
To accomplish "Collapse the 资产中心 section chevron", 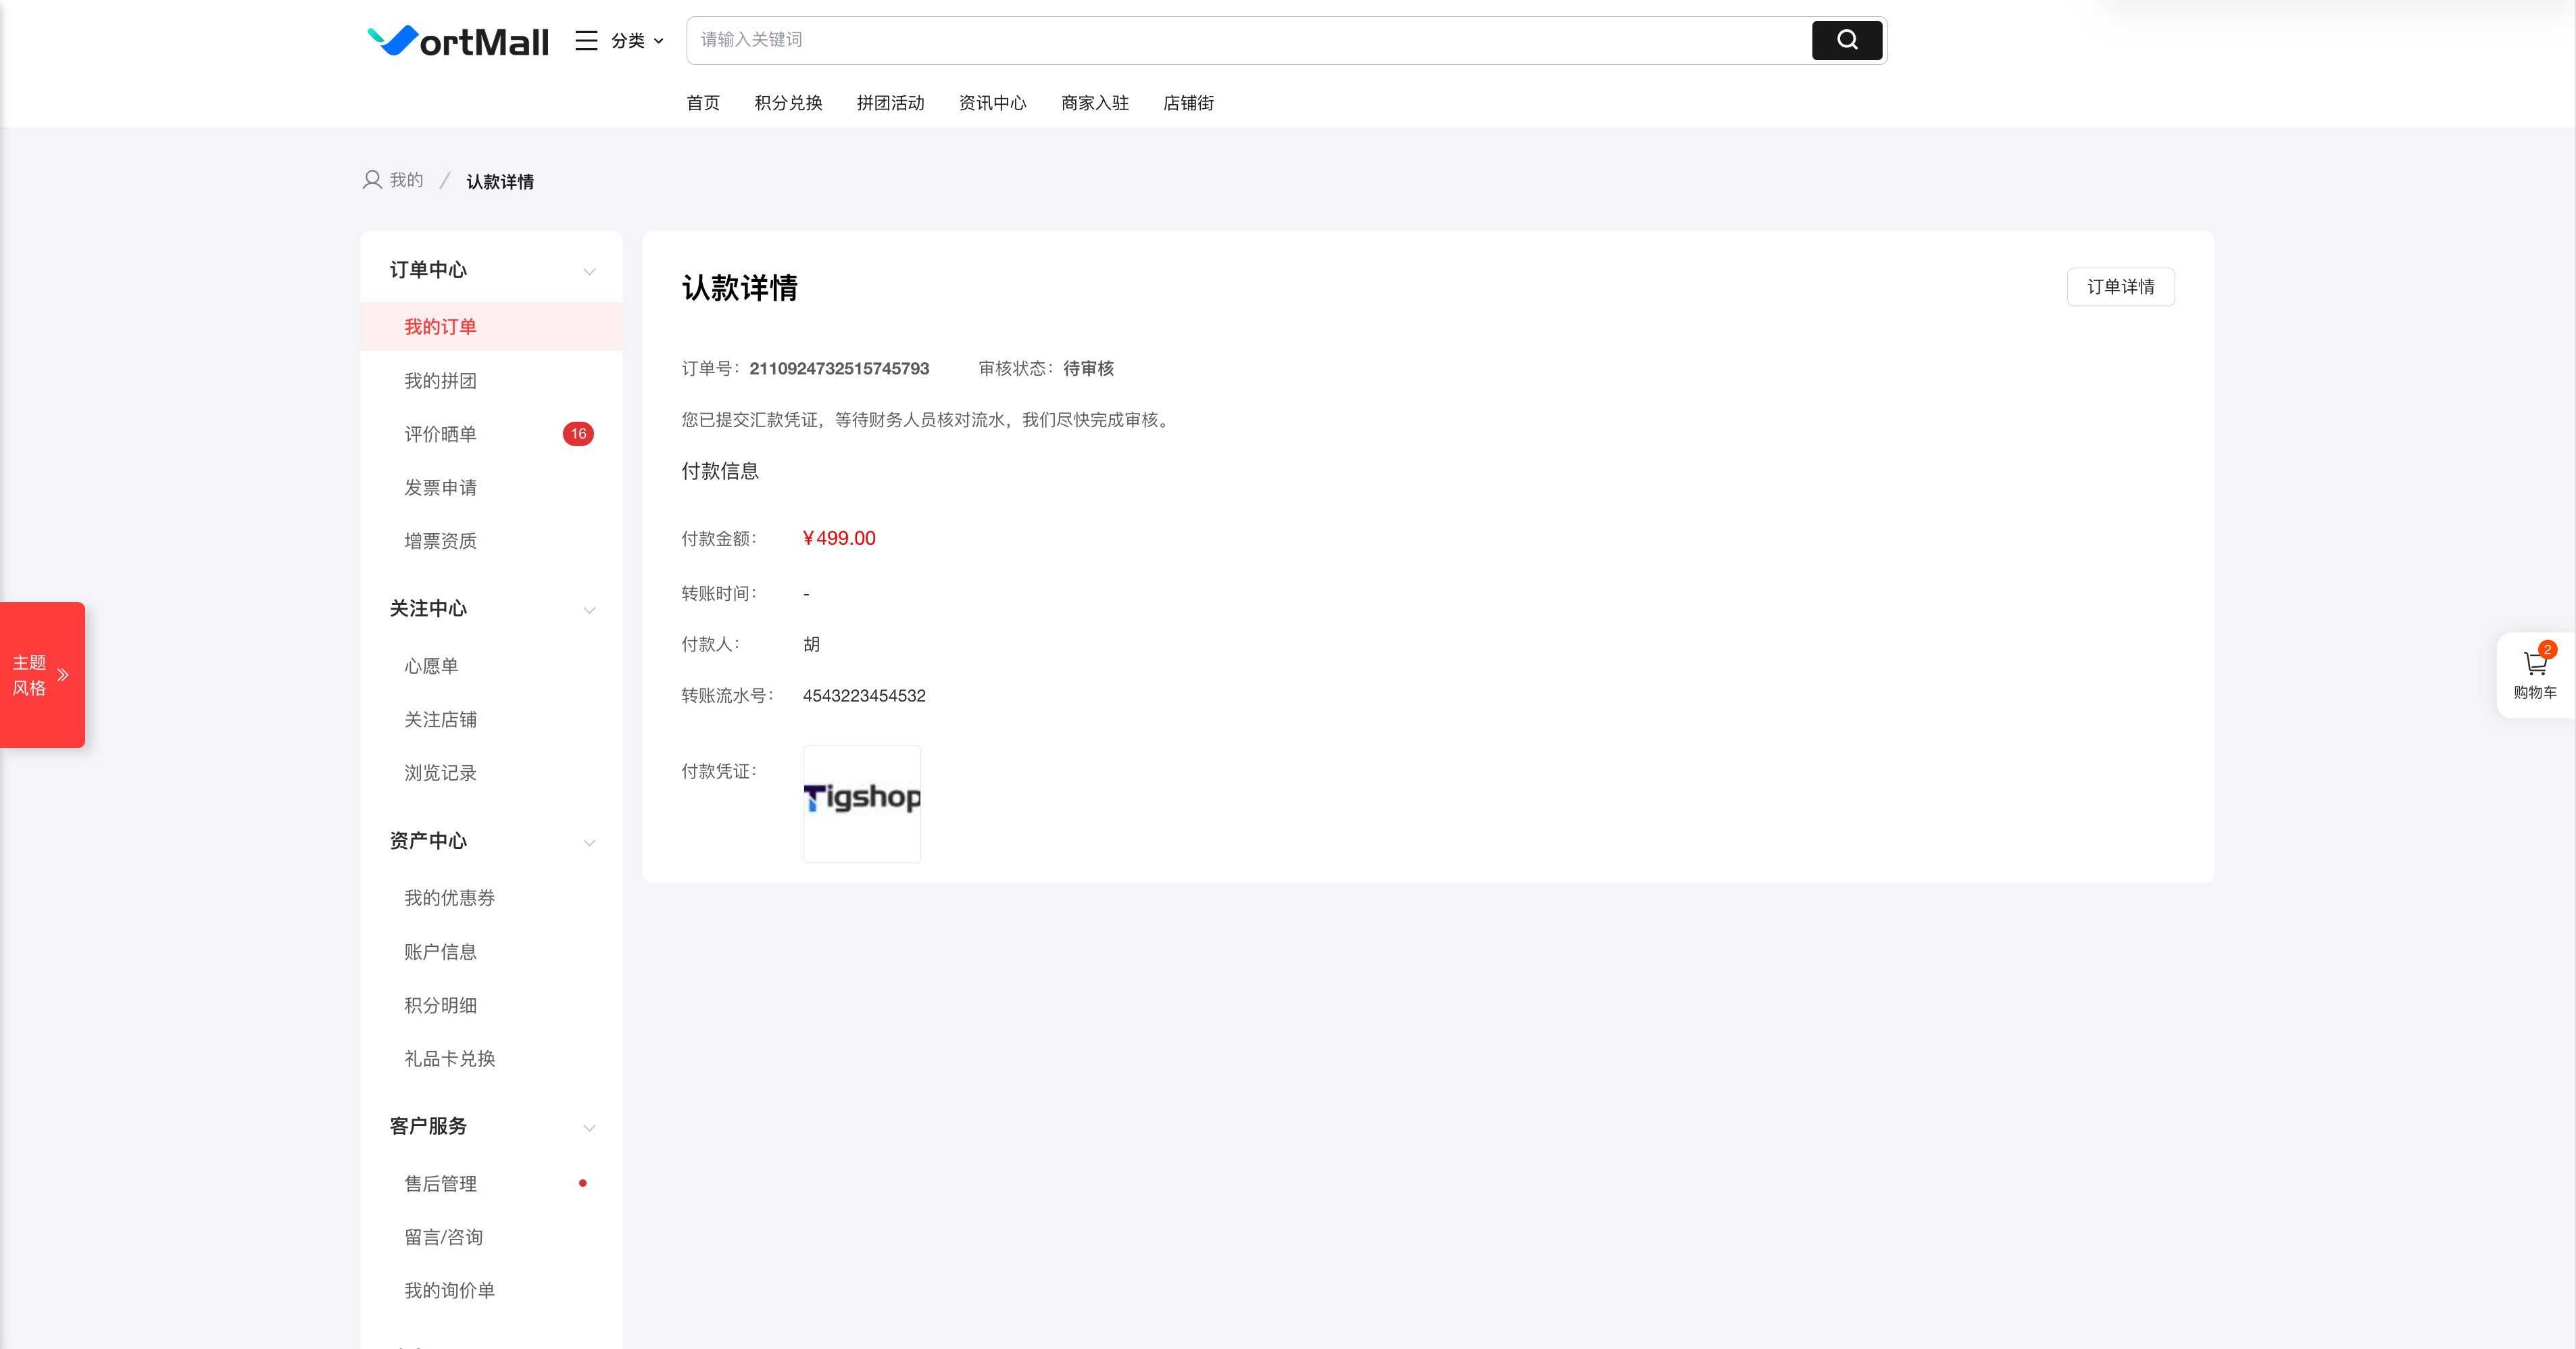I will [589, 842].
